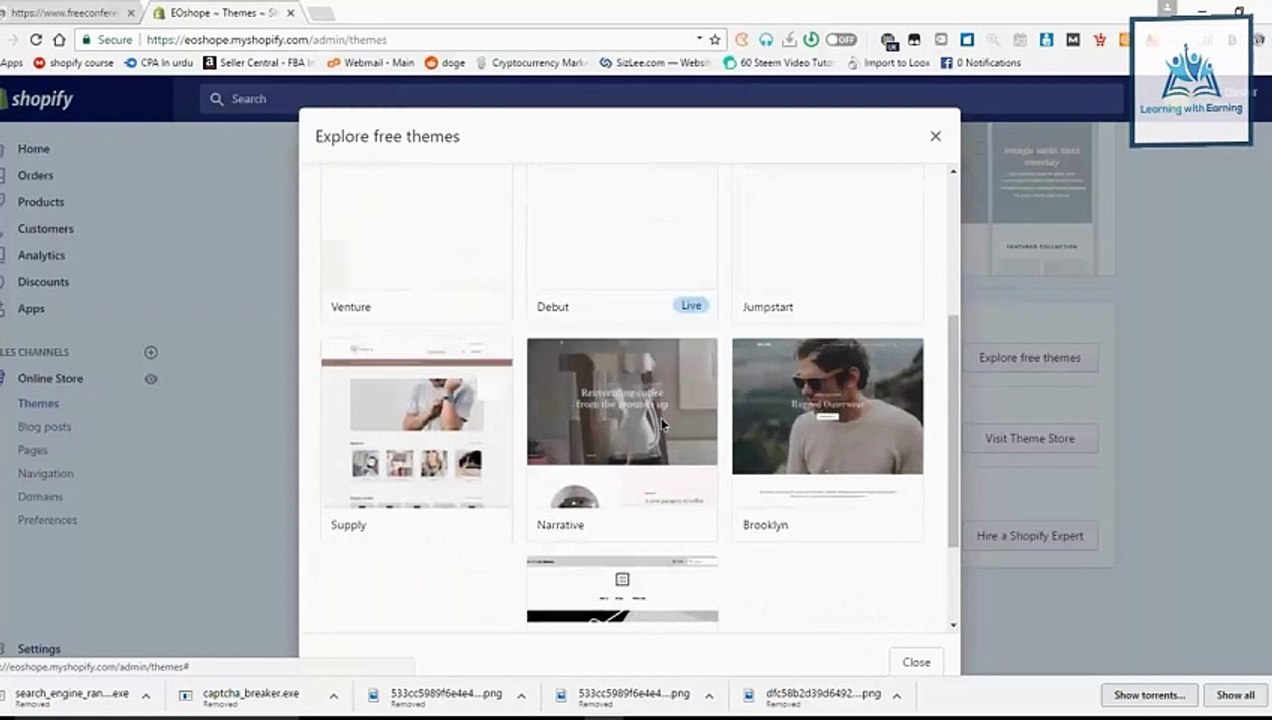Click the Shopify search field
The image size is (1272, 720).
[660, 99]
